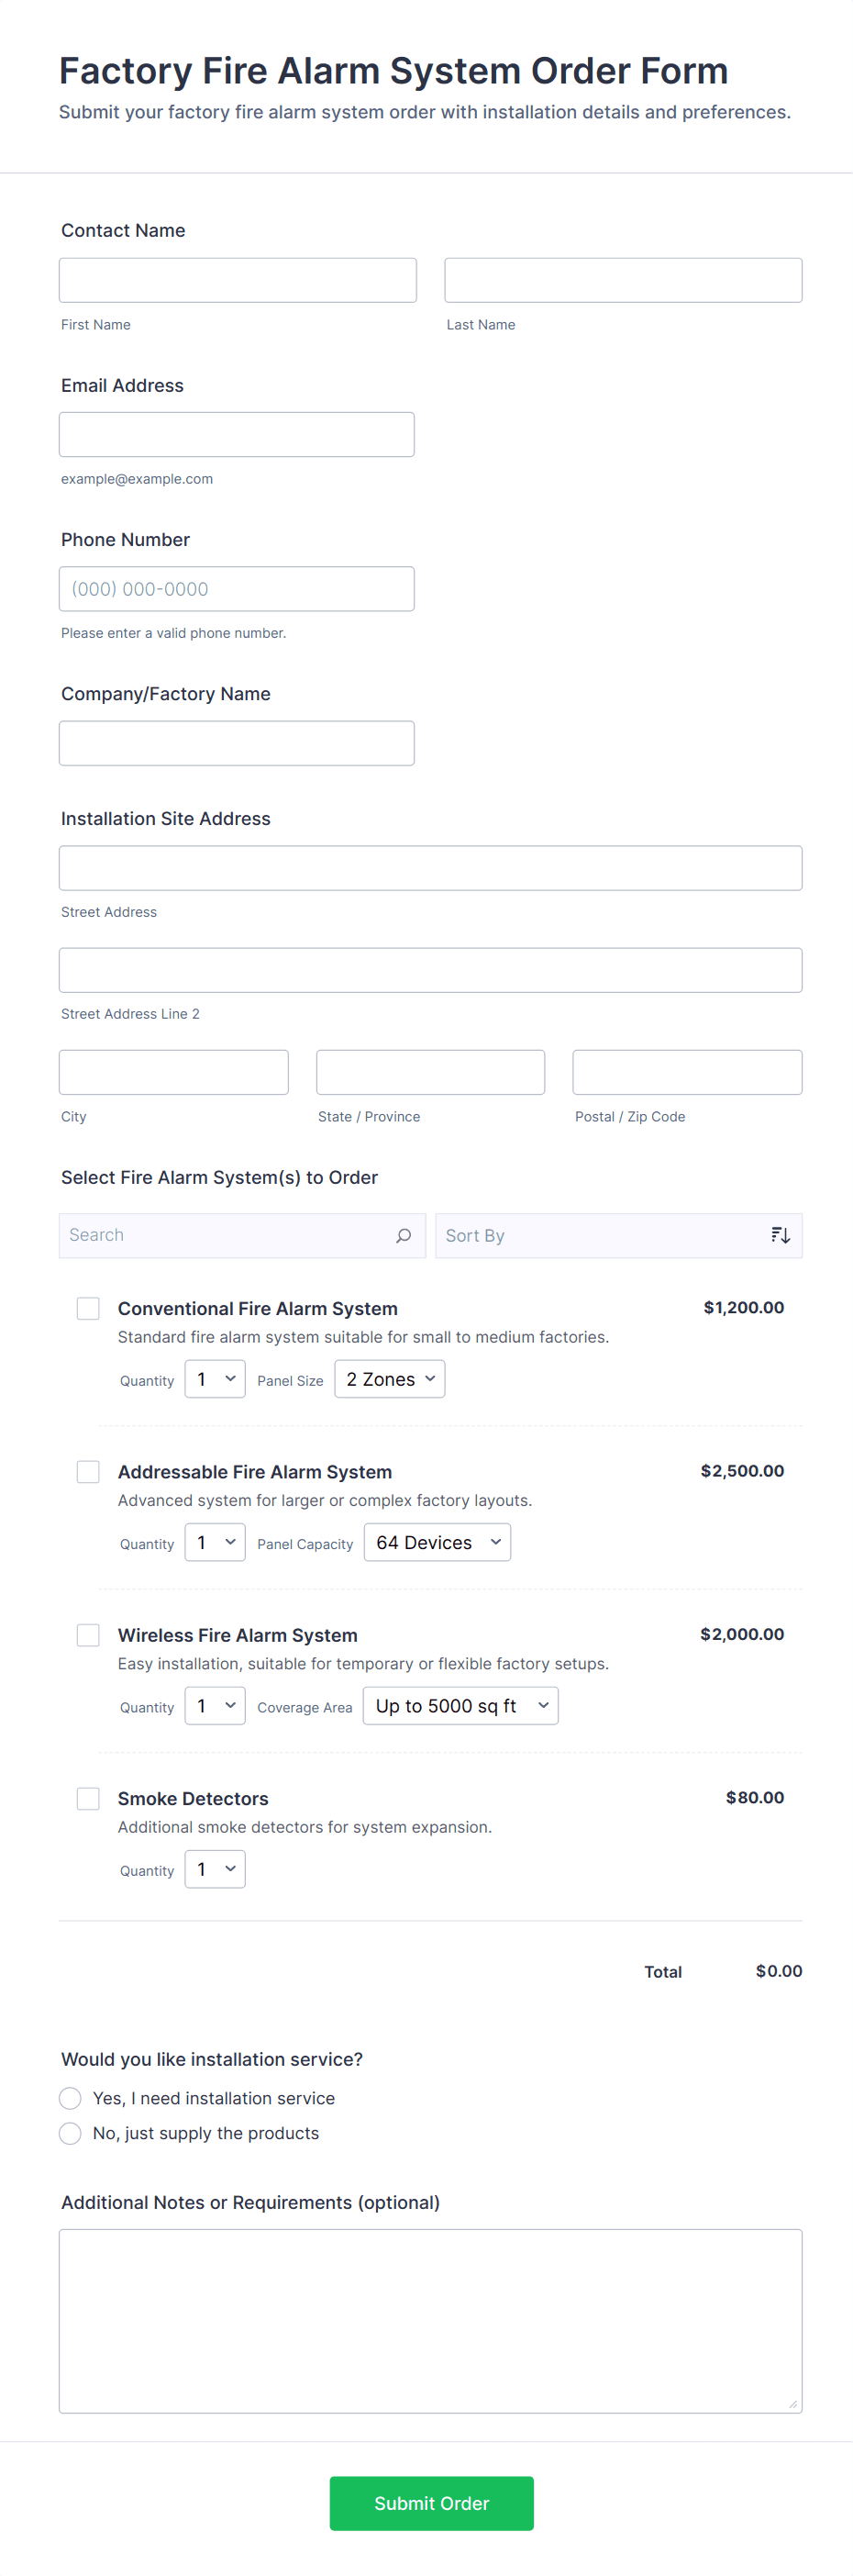Choose 'Yes, I need installation service'

70,2098
